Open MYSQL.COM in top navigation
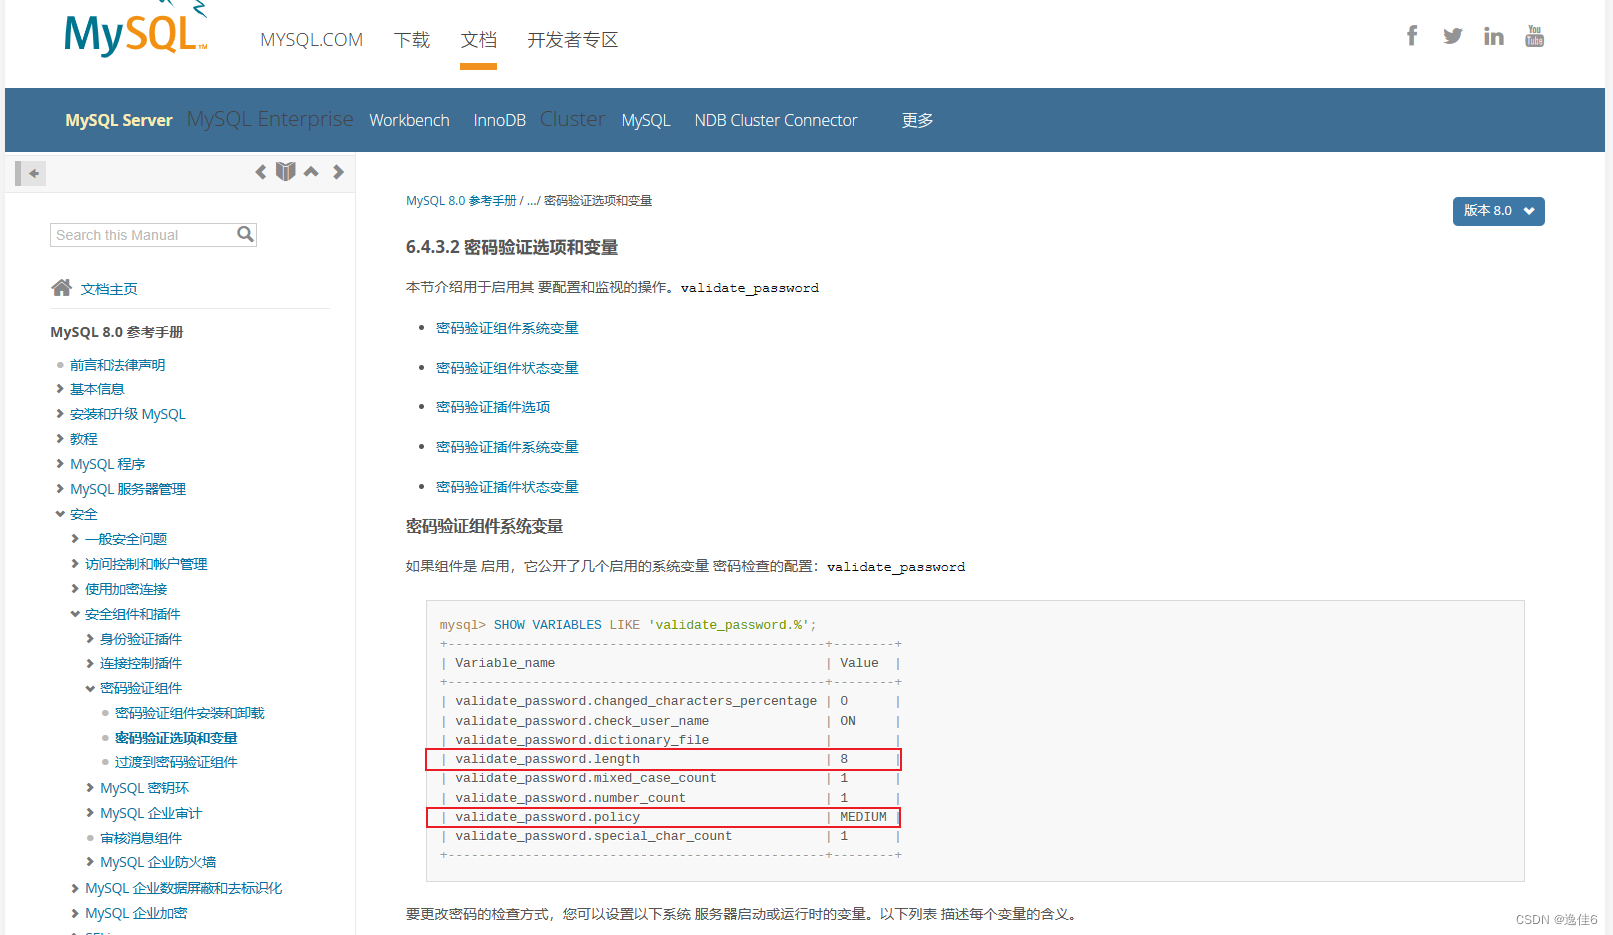Screen dimensions: 1613x935 pyautogui.click(x=311, y=40)
